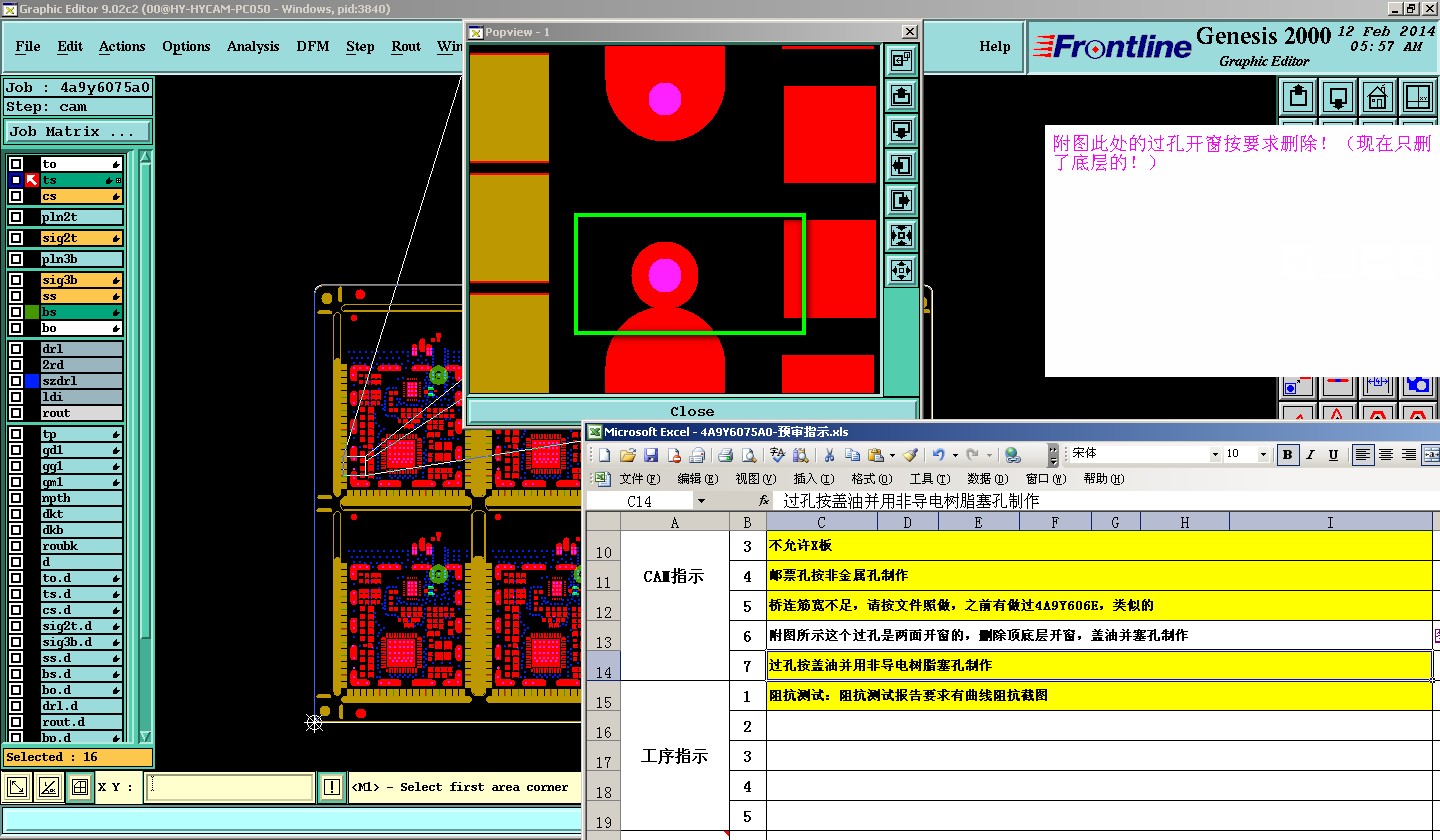The image size is (1440, 840).
Task: Click the pan down icon in right toolbar
Action: 1338,97
